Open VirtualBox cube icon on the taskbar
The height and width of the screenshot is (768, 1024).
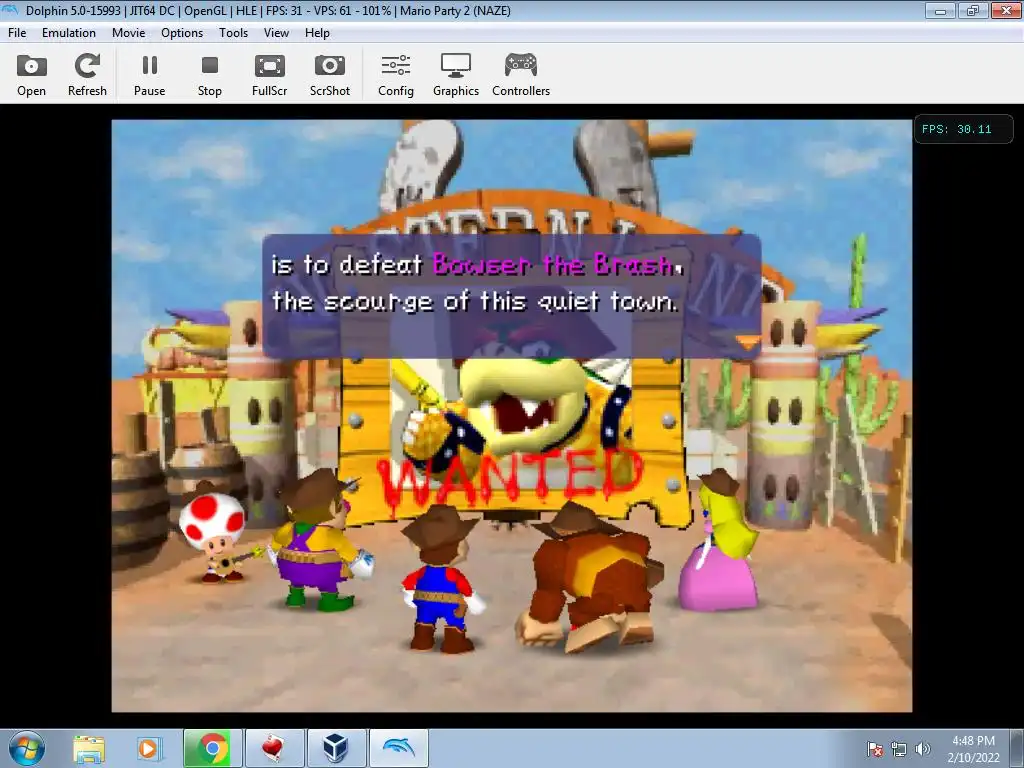[x=335, y=748]
